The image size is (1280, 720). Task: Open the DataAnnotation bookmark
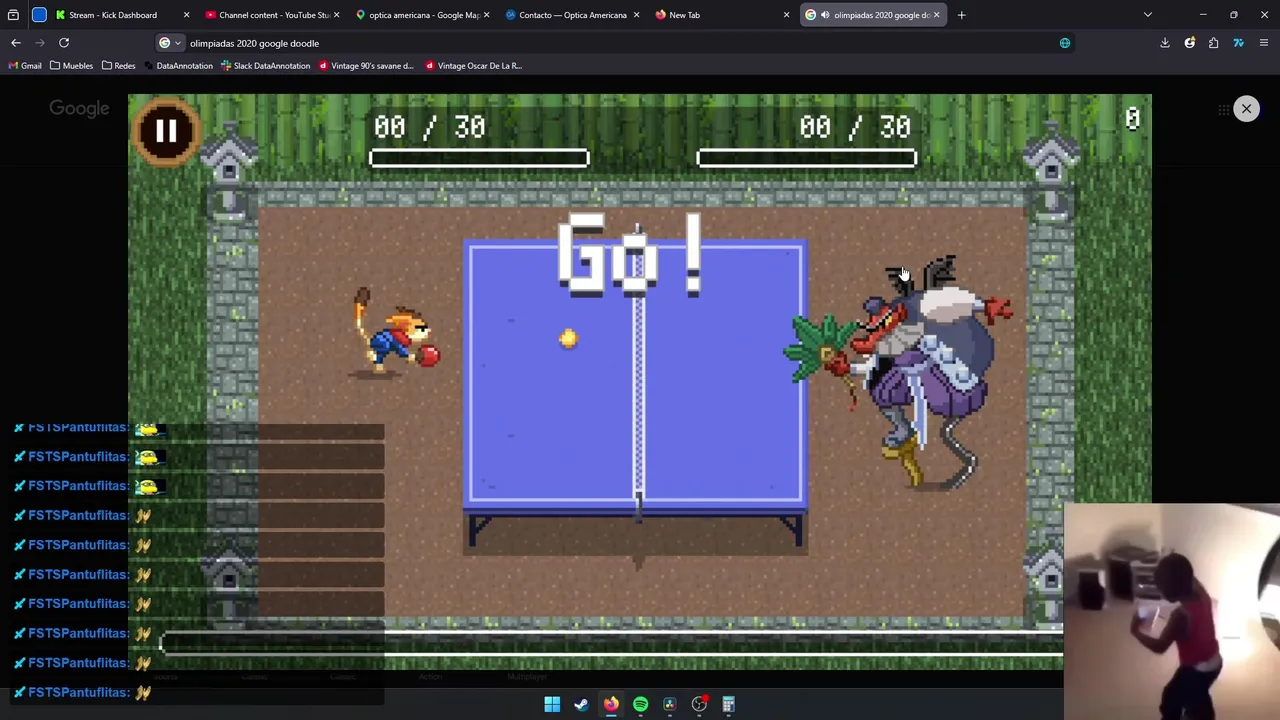point(178,66)
